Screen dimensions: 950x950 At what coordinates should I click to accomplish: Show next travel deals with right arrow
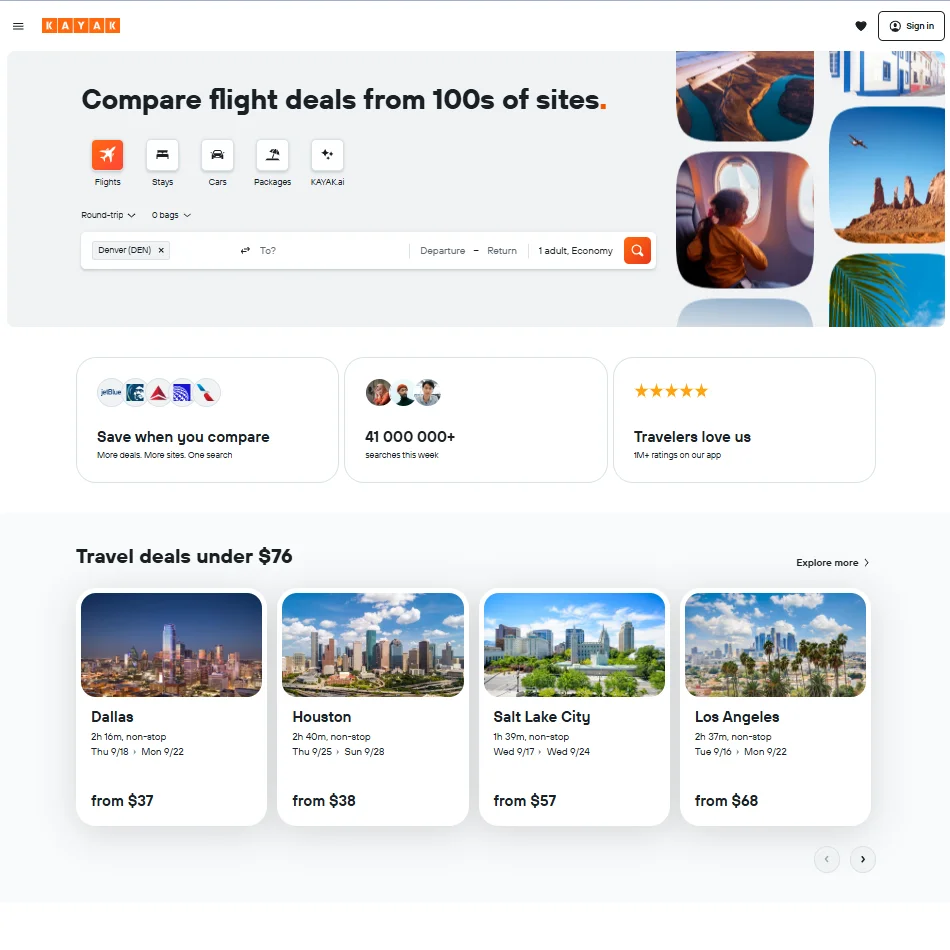point(862,859)
